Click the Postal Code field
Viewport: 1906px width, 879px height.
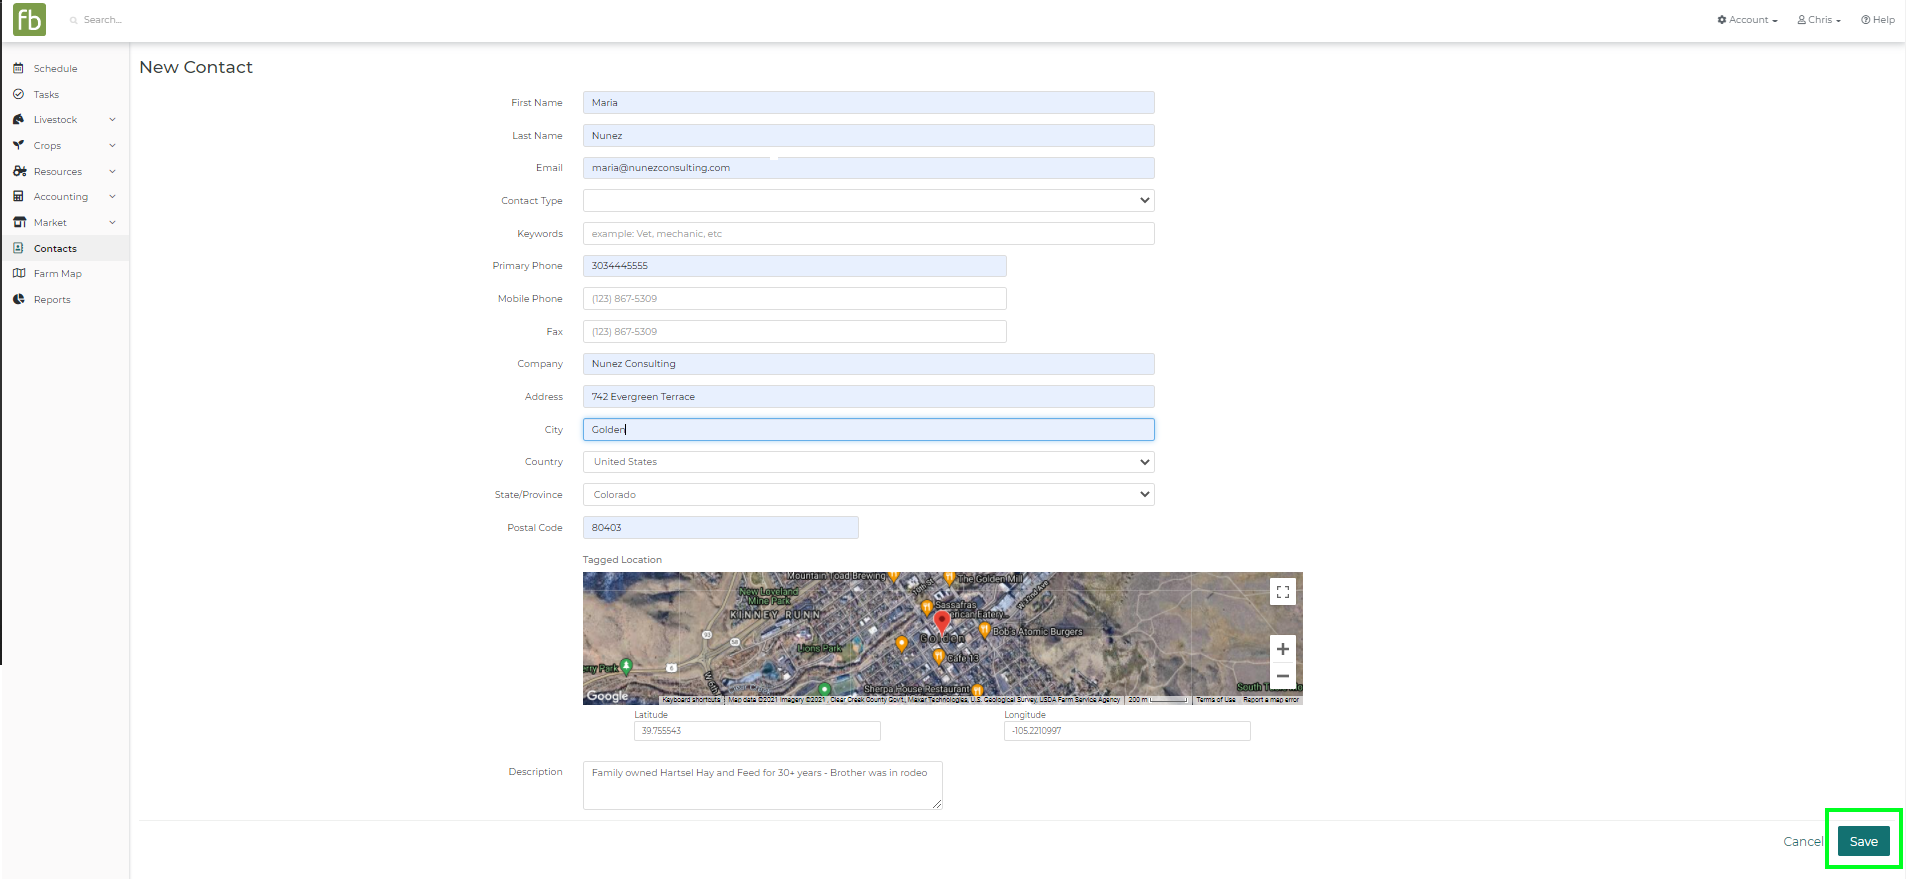click(720, 528)
